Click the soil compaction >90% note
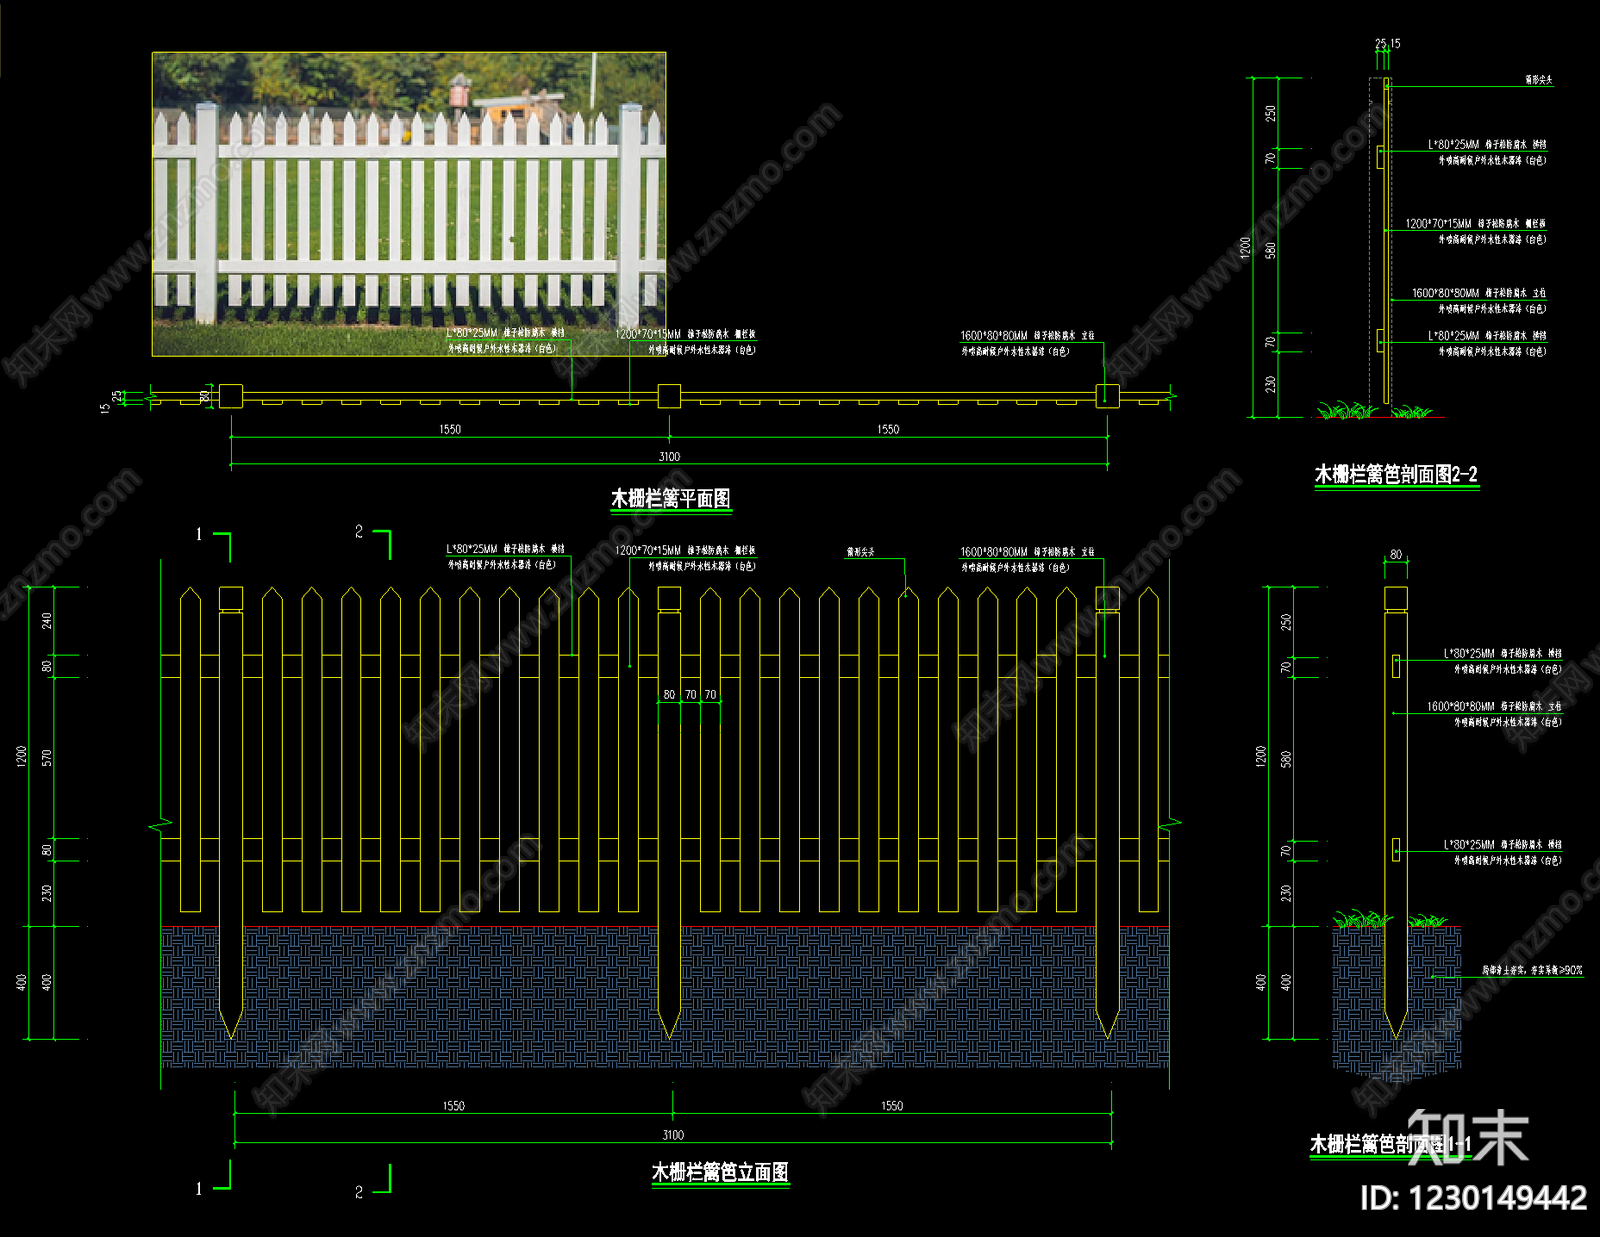 click(x=1532, y=970)
